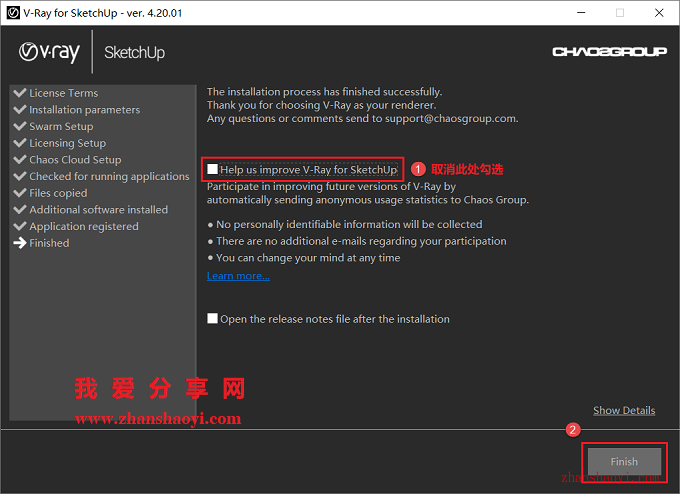Select the Files copied step
Screen dimensions: 680x494
[x=58, y=193]
